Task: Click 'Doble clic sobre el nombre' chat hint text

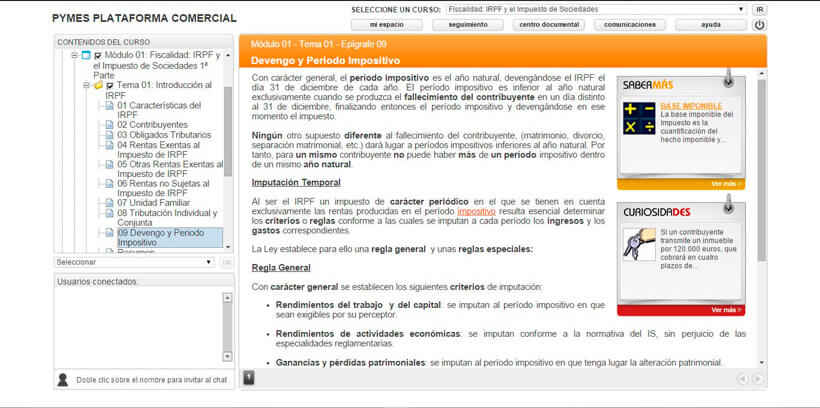Action: [x=152, y=380]
